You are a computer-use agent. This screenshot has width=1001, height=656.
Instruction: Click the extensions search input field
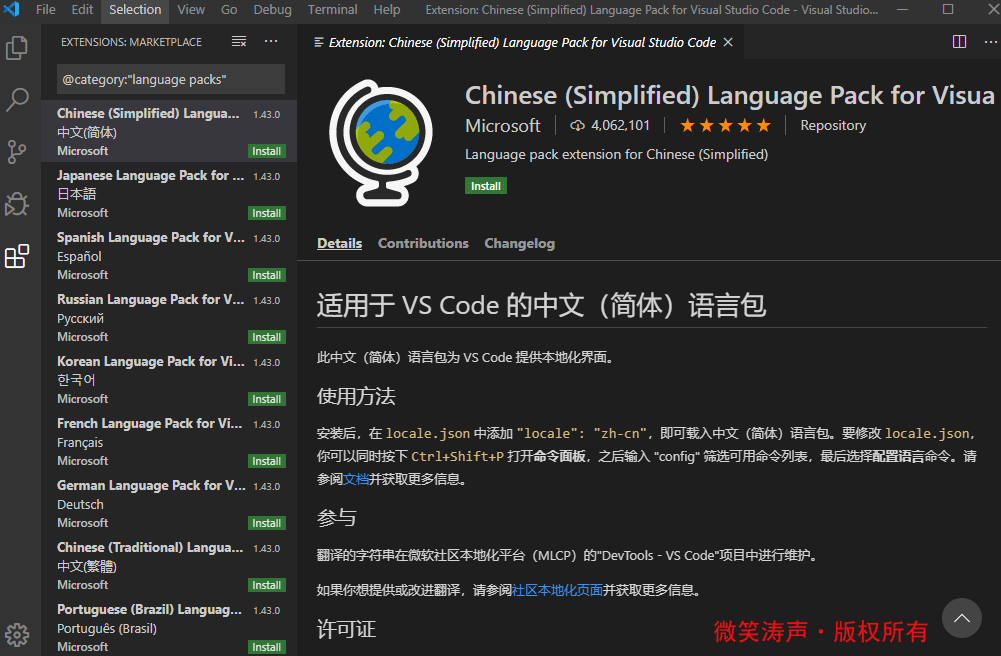click(170, 79)
